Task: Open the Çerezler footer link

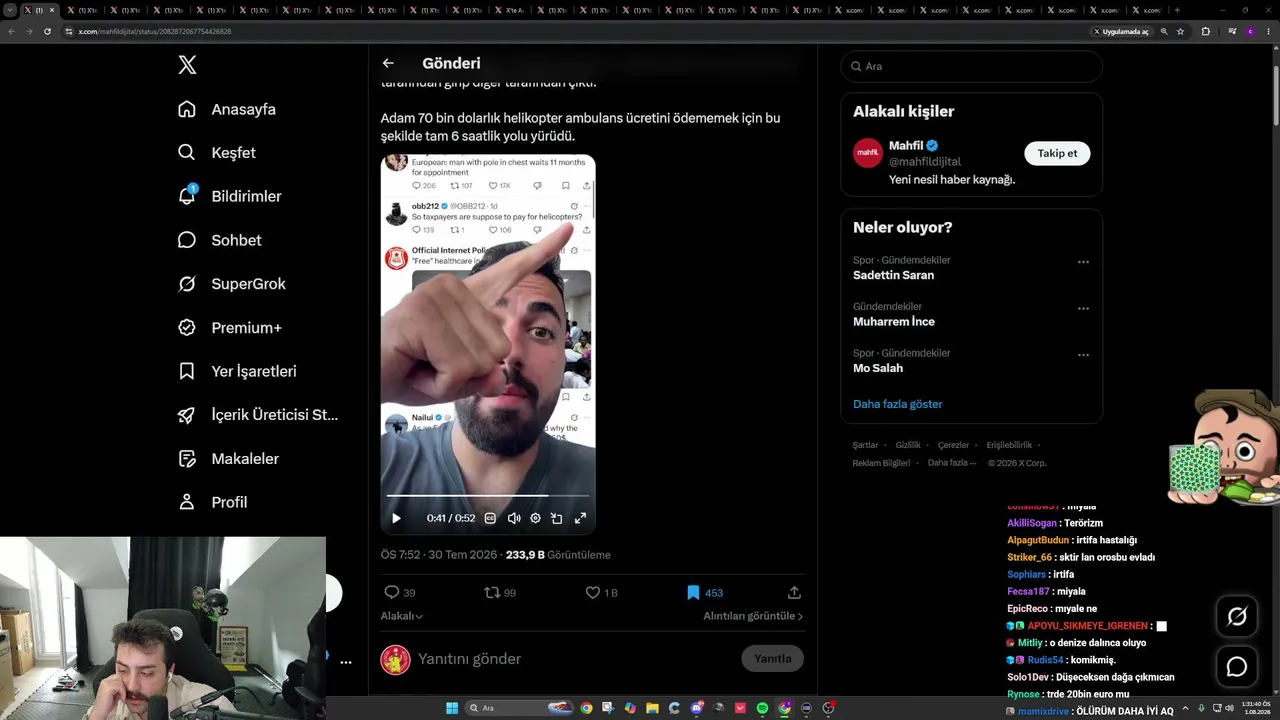Action: [953, 445]
